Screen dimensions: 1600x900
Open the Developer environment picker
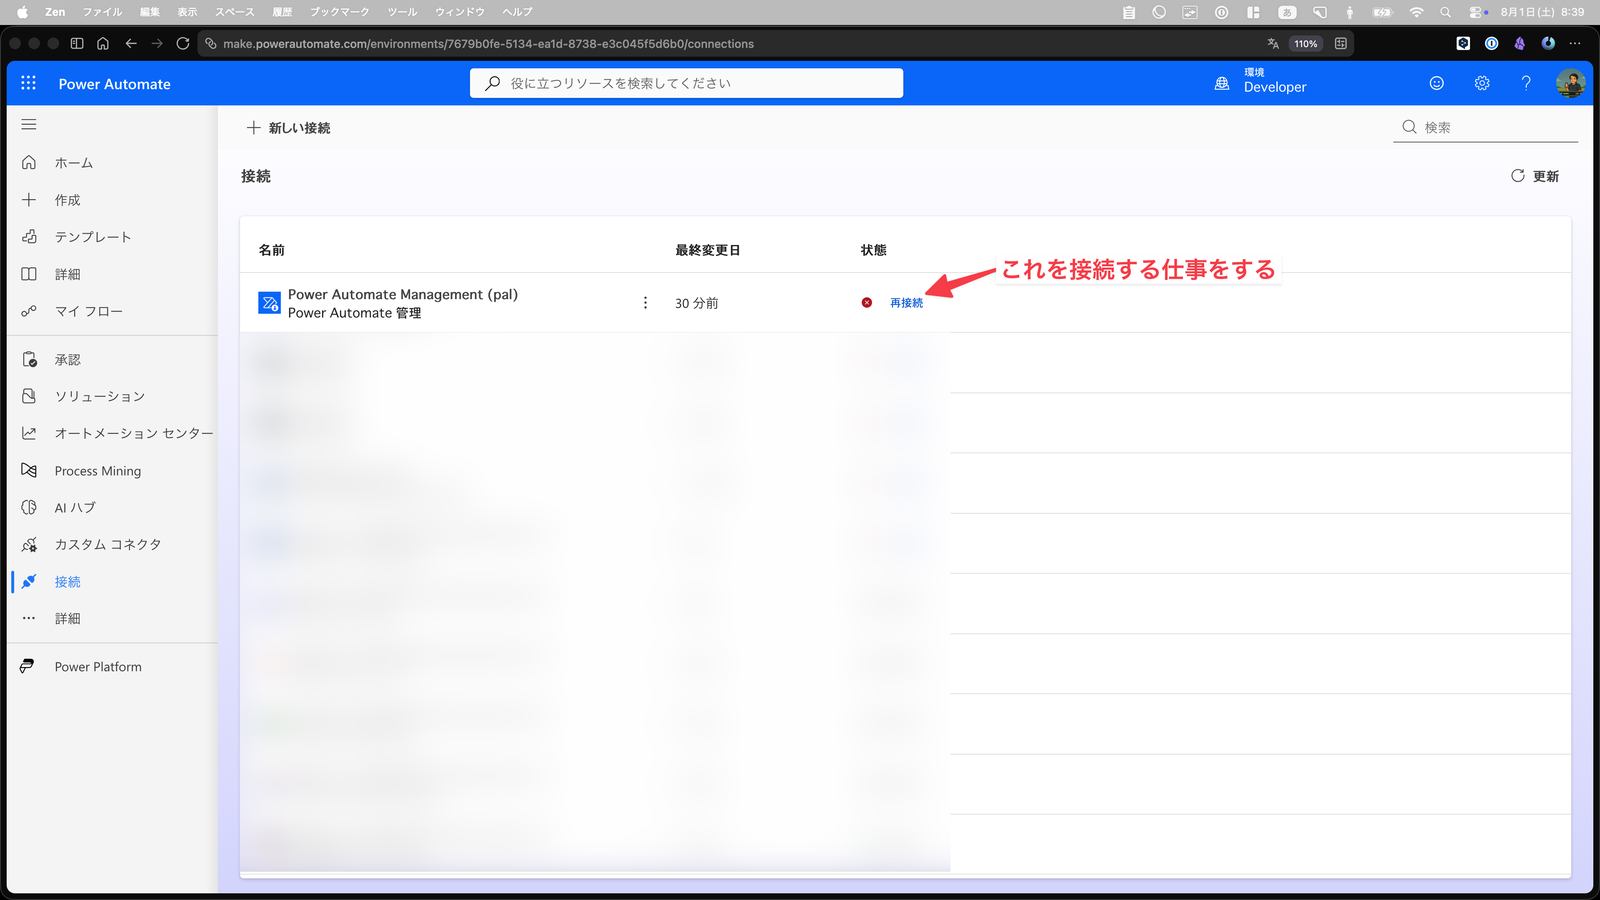[1261, 83]
